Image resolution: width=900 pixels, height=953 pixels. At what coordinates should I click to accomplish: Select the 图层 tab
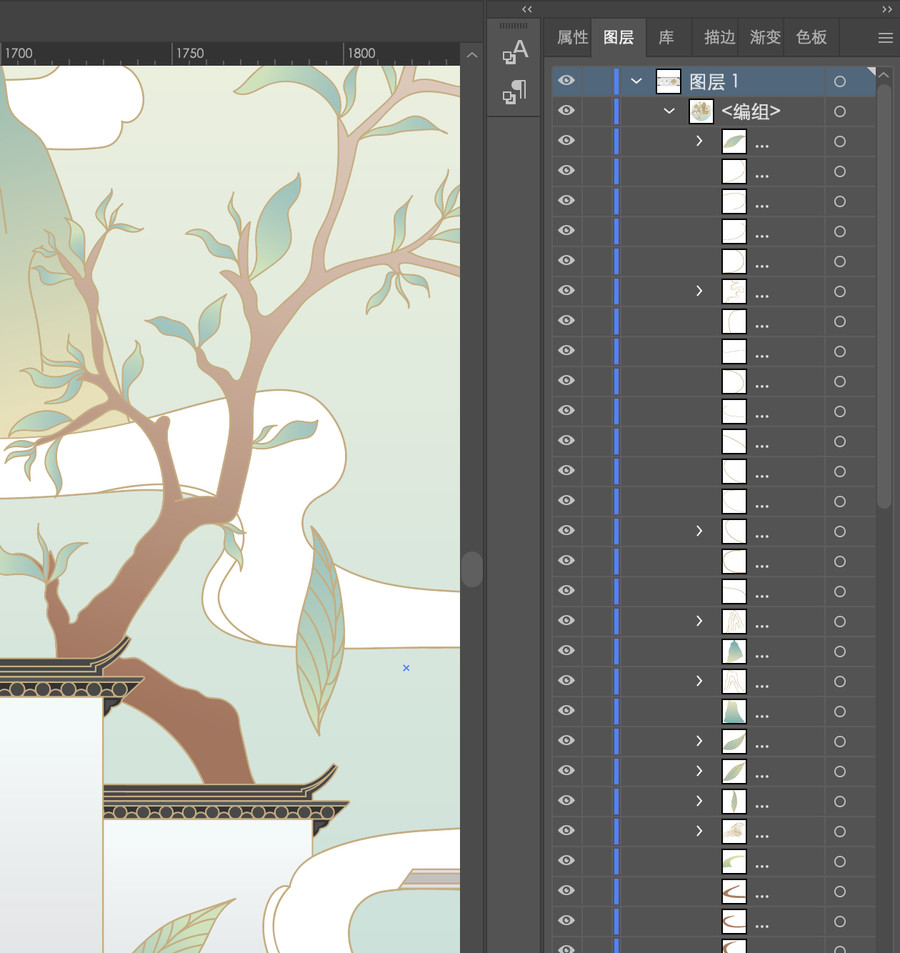pos(619,38)
